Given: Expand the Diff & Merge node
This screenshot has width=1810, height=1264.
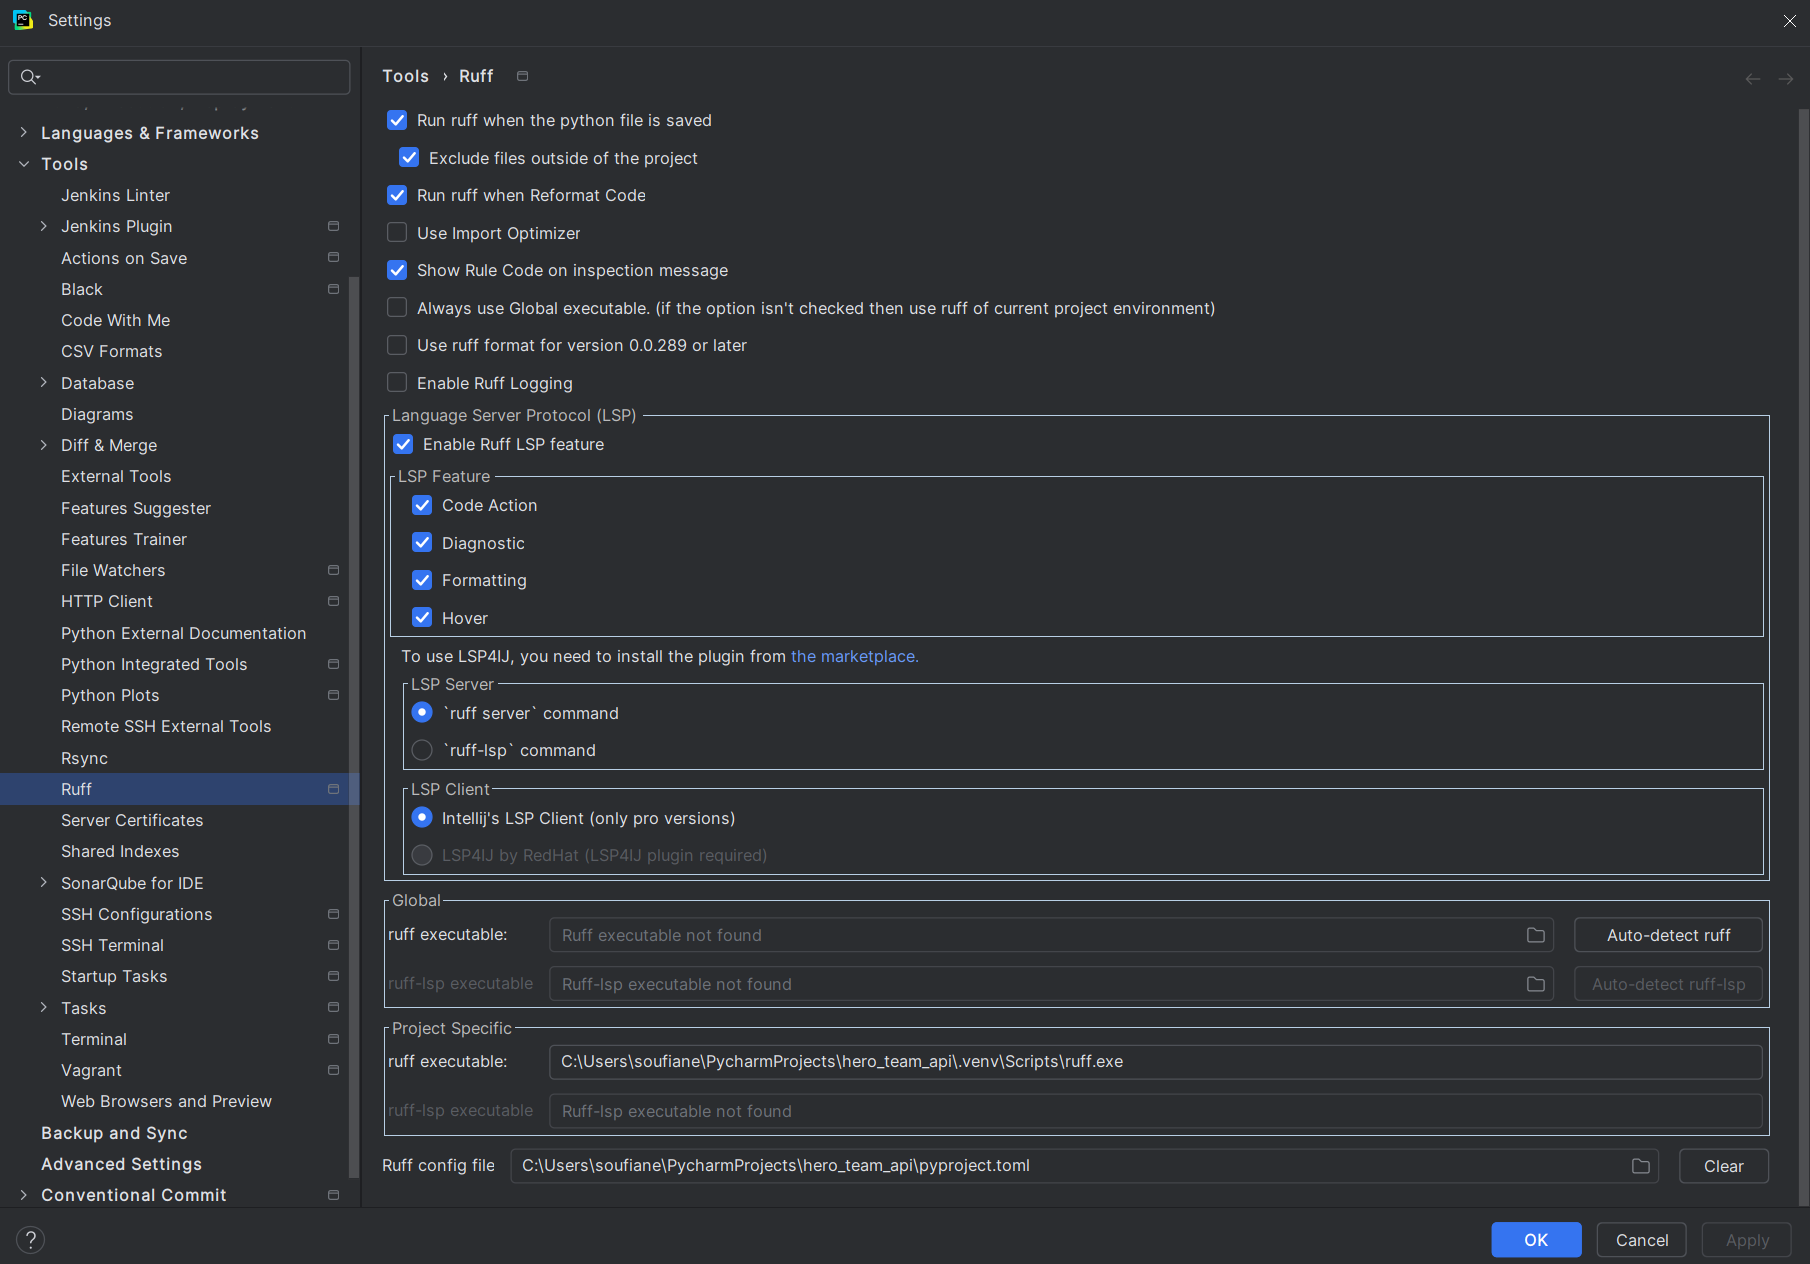Looking at the screenshot, I should click(x=43, y=445).
